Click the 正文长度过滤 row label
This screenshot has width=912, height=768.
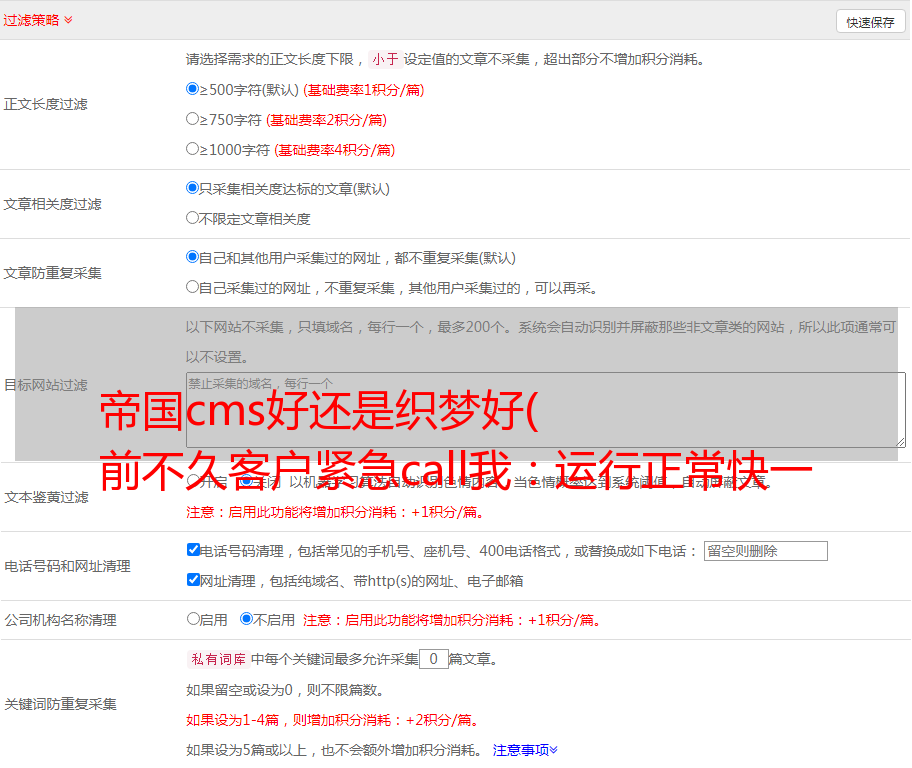coord(45,104)
